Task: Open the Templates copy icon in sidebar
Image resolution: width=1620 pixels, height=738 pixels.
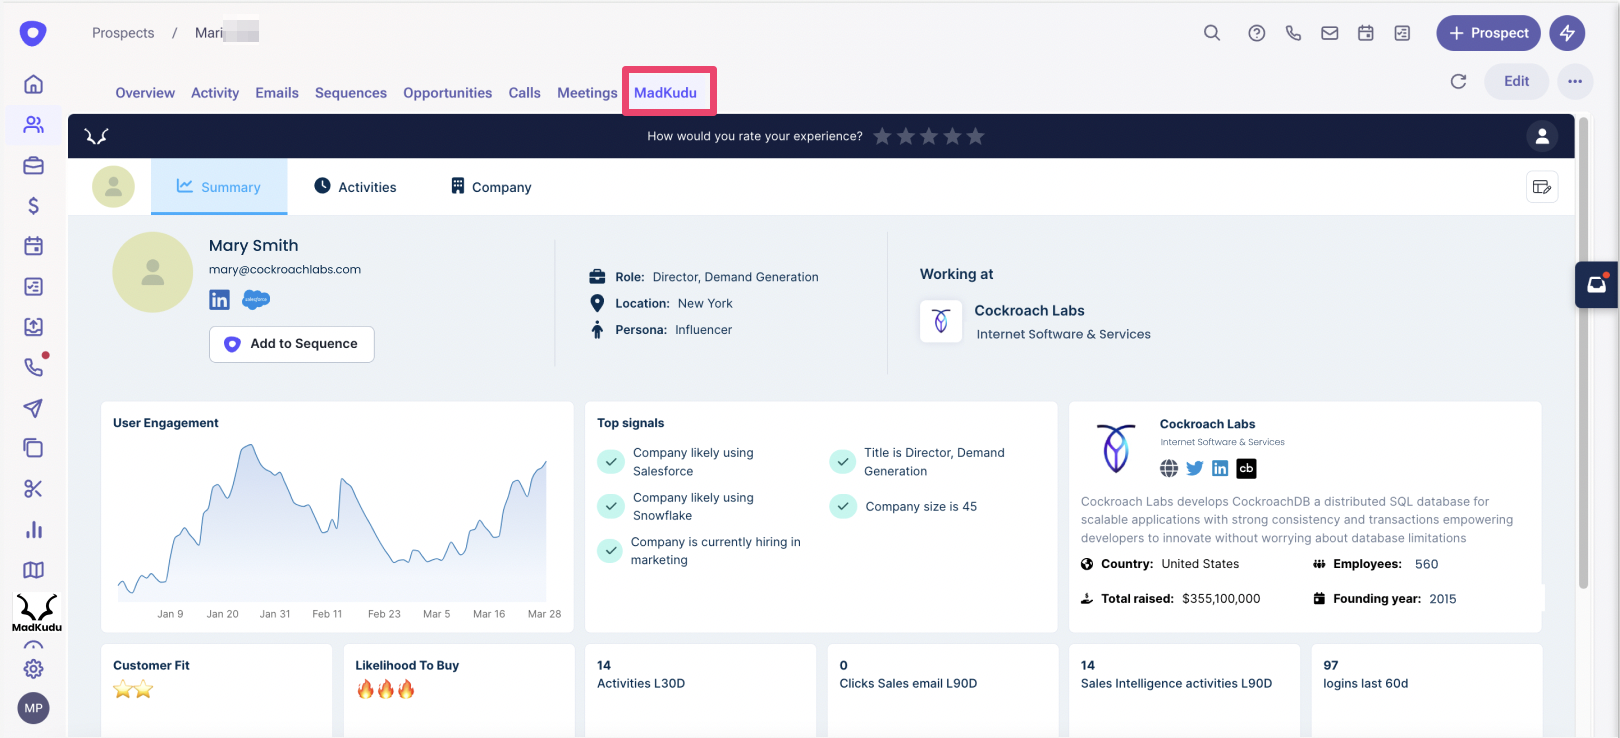Action: [33, 448]
